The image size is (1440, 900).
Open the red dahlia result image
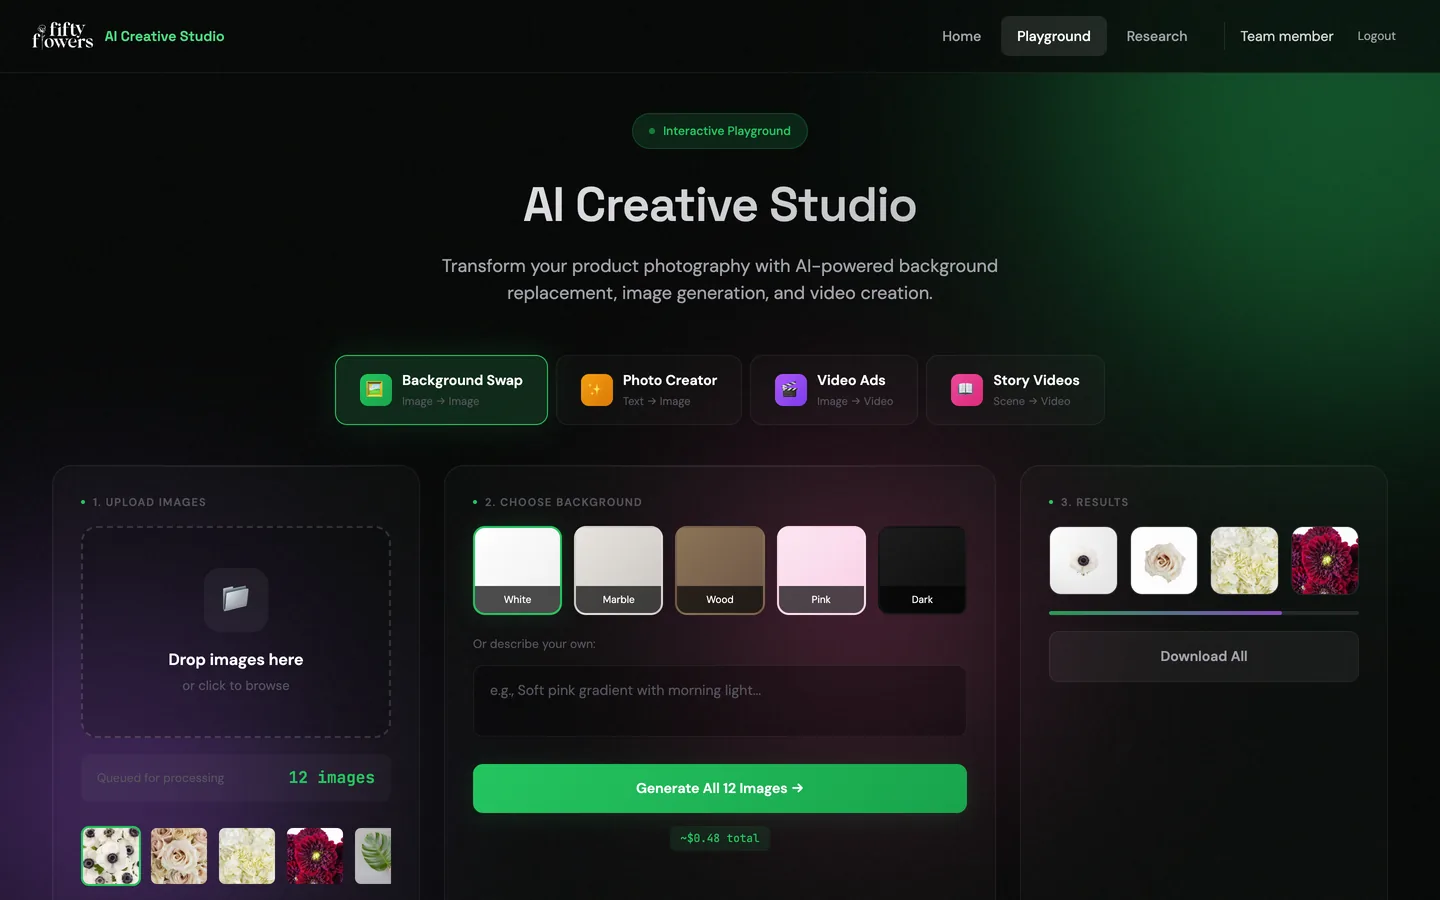(x=1325, y=561)
